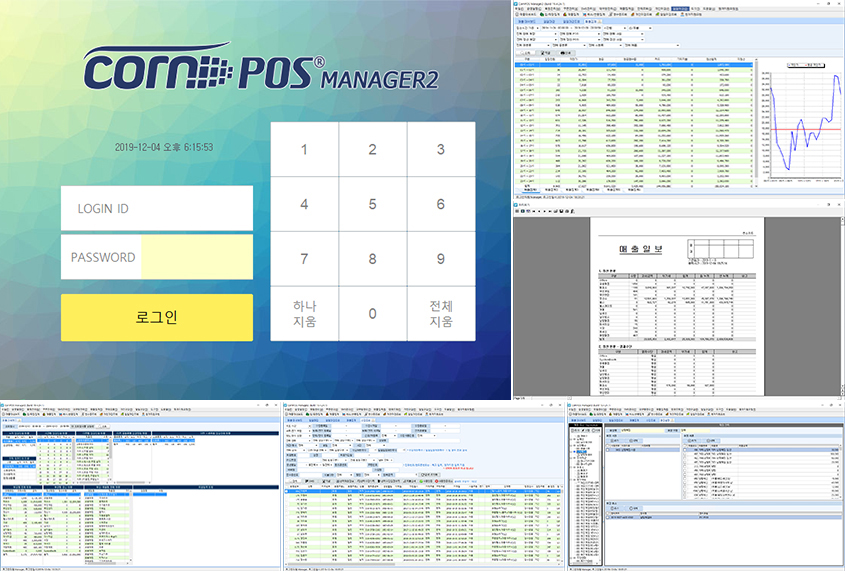Click the 2019-12-04 오후 6:15:53 timestamp
Image resolution: width=845 pixels, height=573 pixels.
coord(164,147)
